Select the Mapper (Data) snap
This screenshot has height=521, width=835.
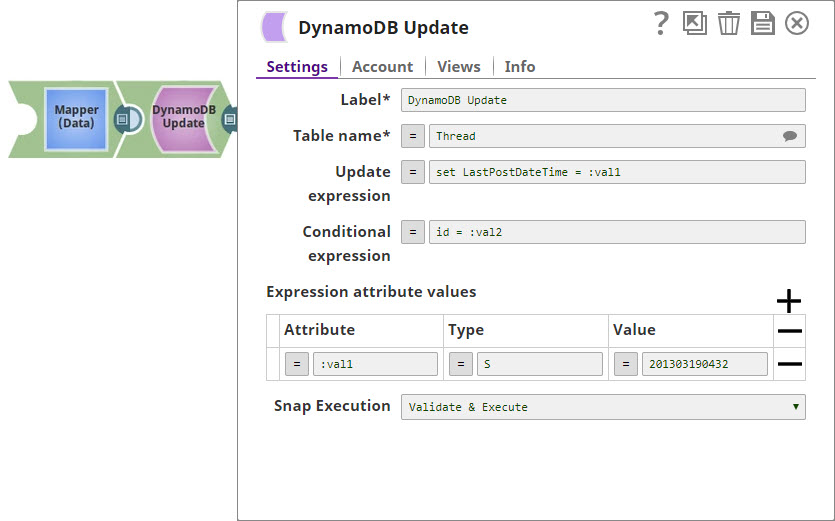point(76,119)
